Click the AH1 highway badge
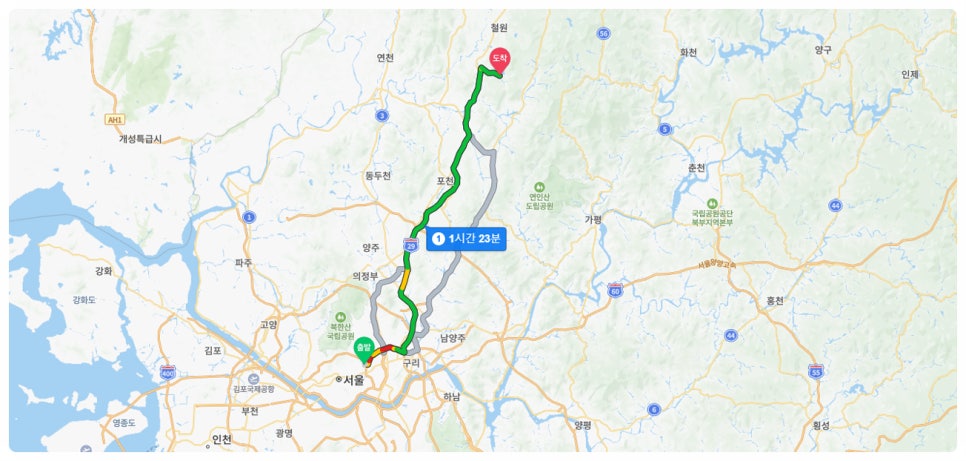Image resolution: width=966 pixels, height=461 pixels. (115, 119)
